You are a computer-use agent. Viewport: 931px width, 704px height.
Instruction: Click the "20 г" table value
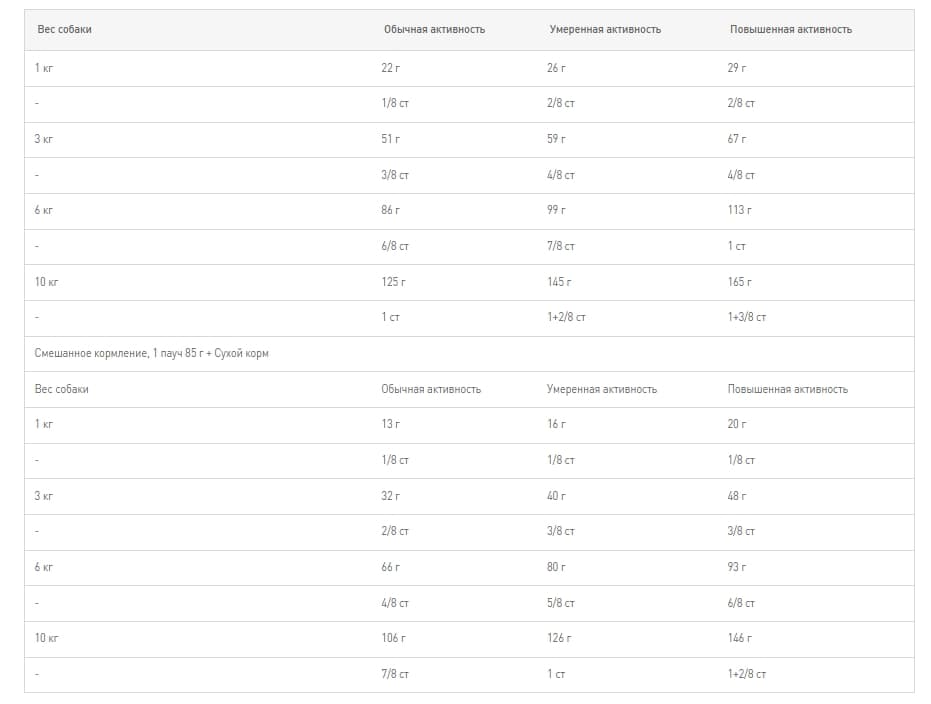pos(737,424)
